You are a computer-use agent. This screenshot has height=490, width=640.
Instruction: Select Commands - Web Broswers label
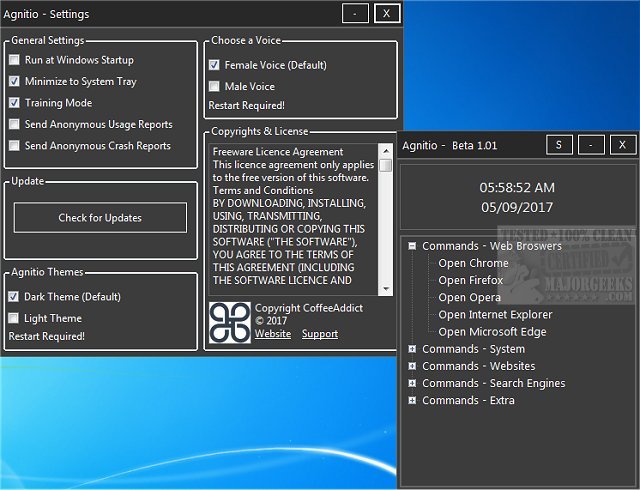pos(492,246)
